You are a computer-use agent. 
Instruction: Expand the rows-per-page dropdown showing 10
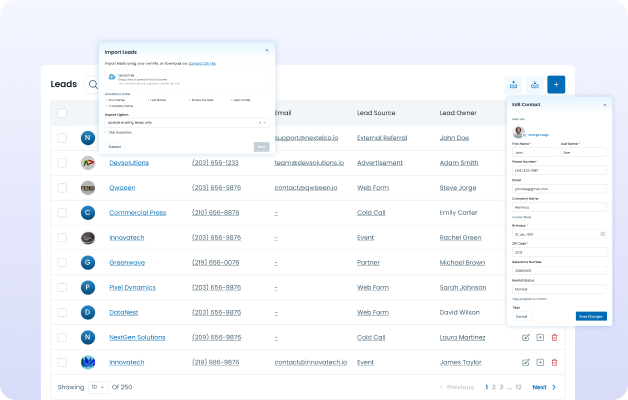pyautogui.click(x=98, y=386)
